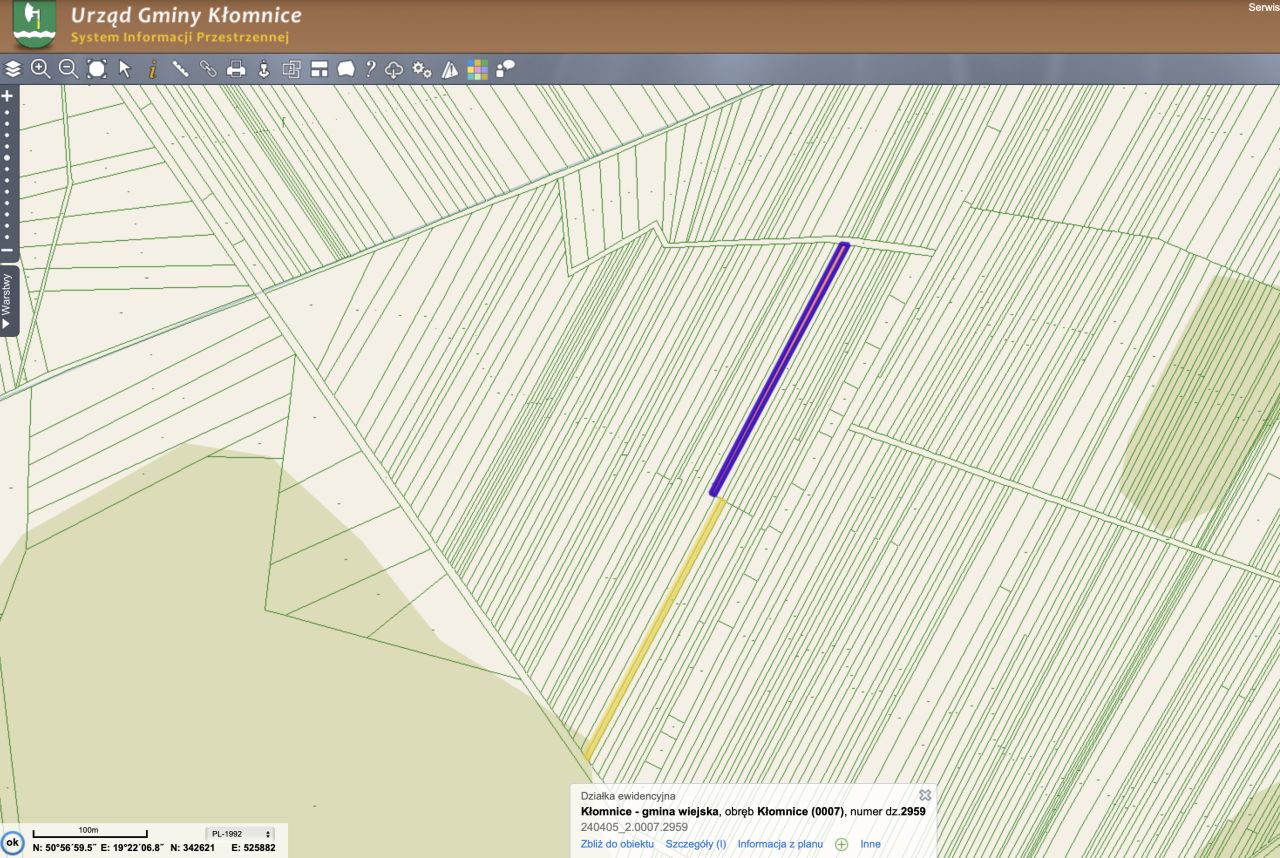This screenshot has height=858, width=1280.
Task: Click the split panel layout icon
Action: point(319,69)
